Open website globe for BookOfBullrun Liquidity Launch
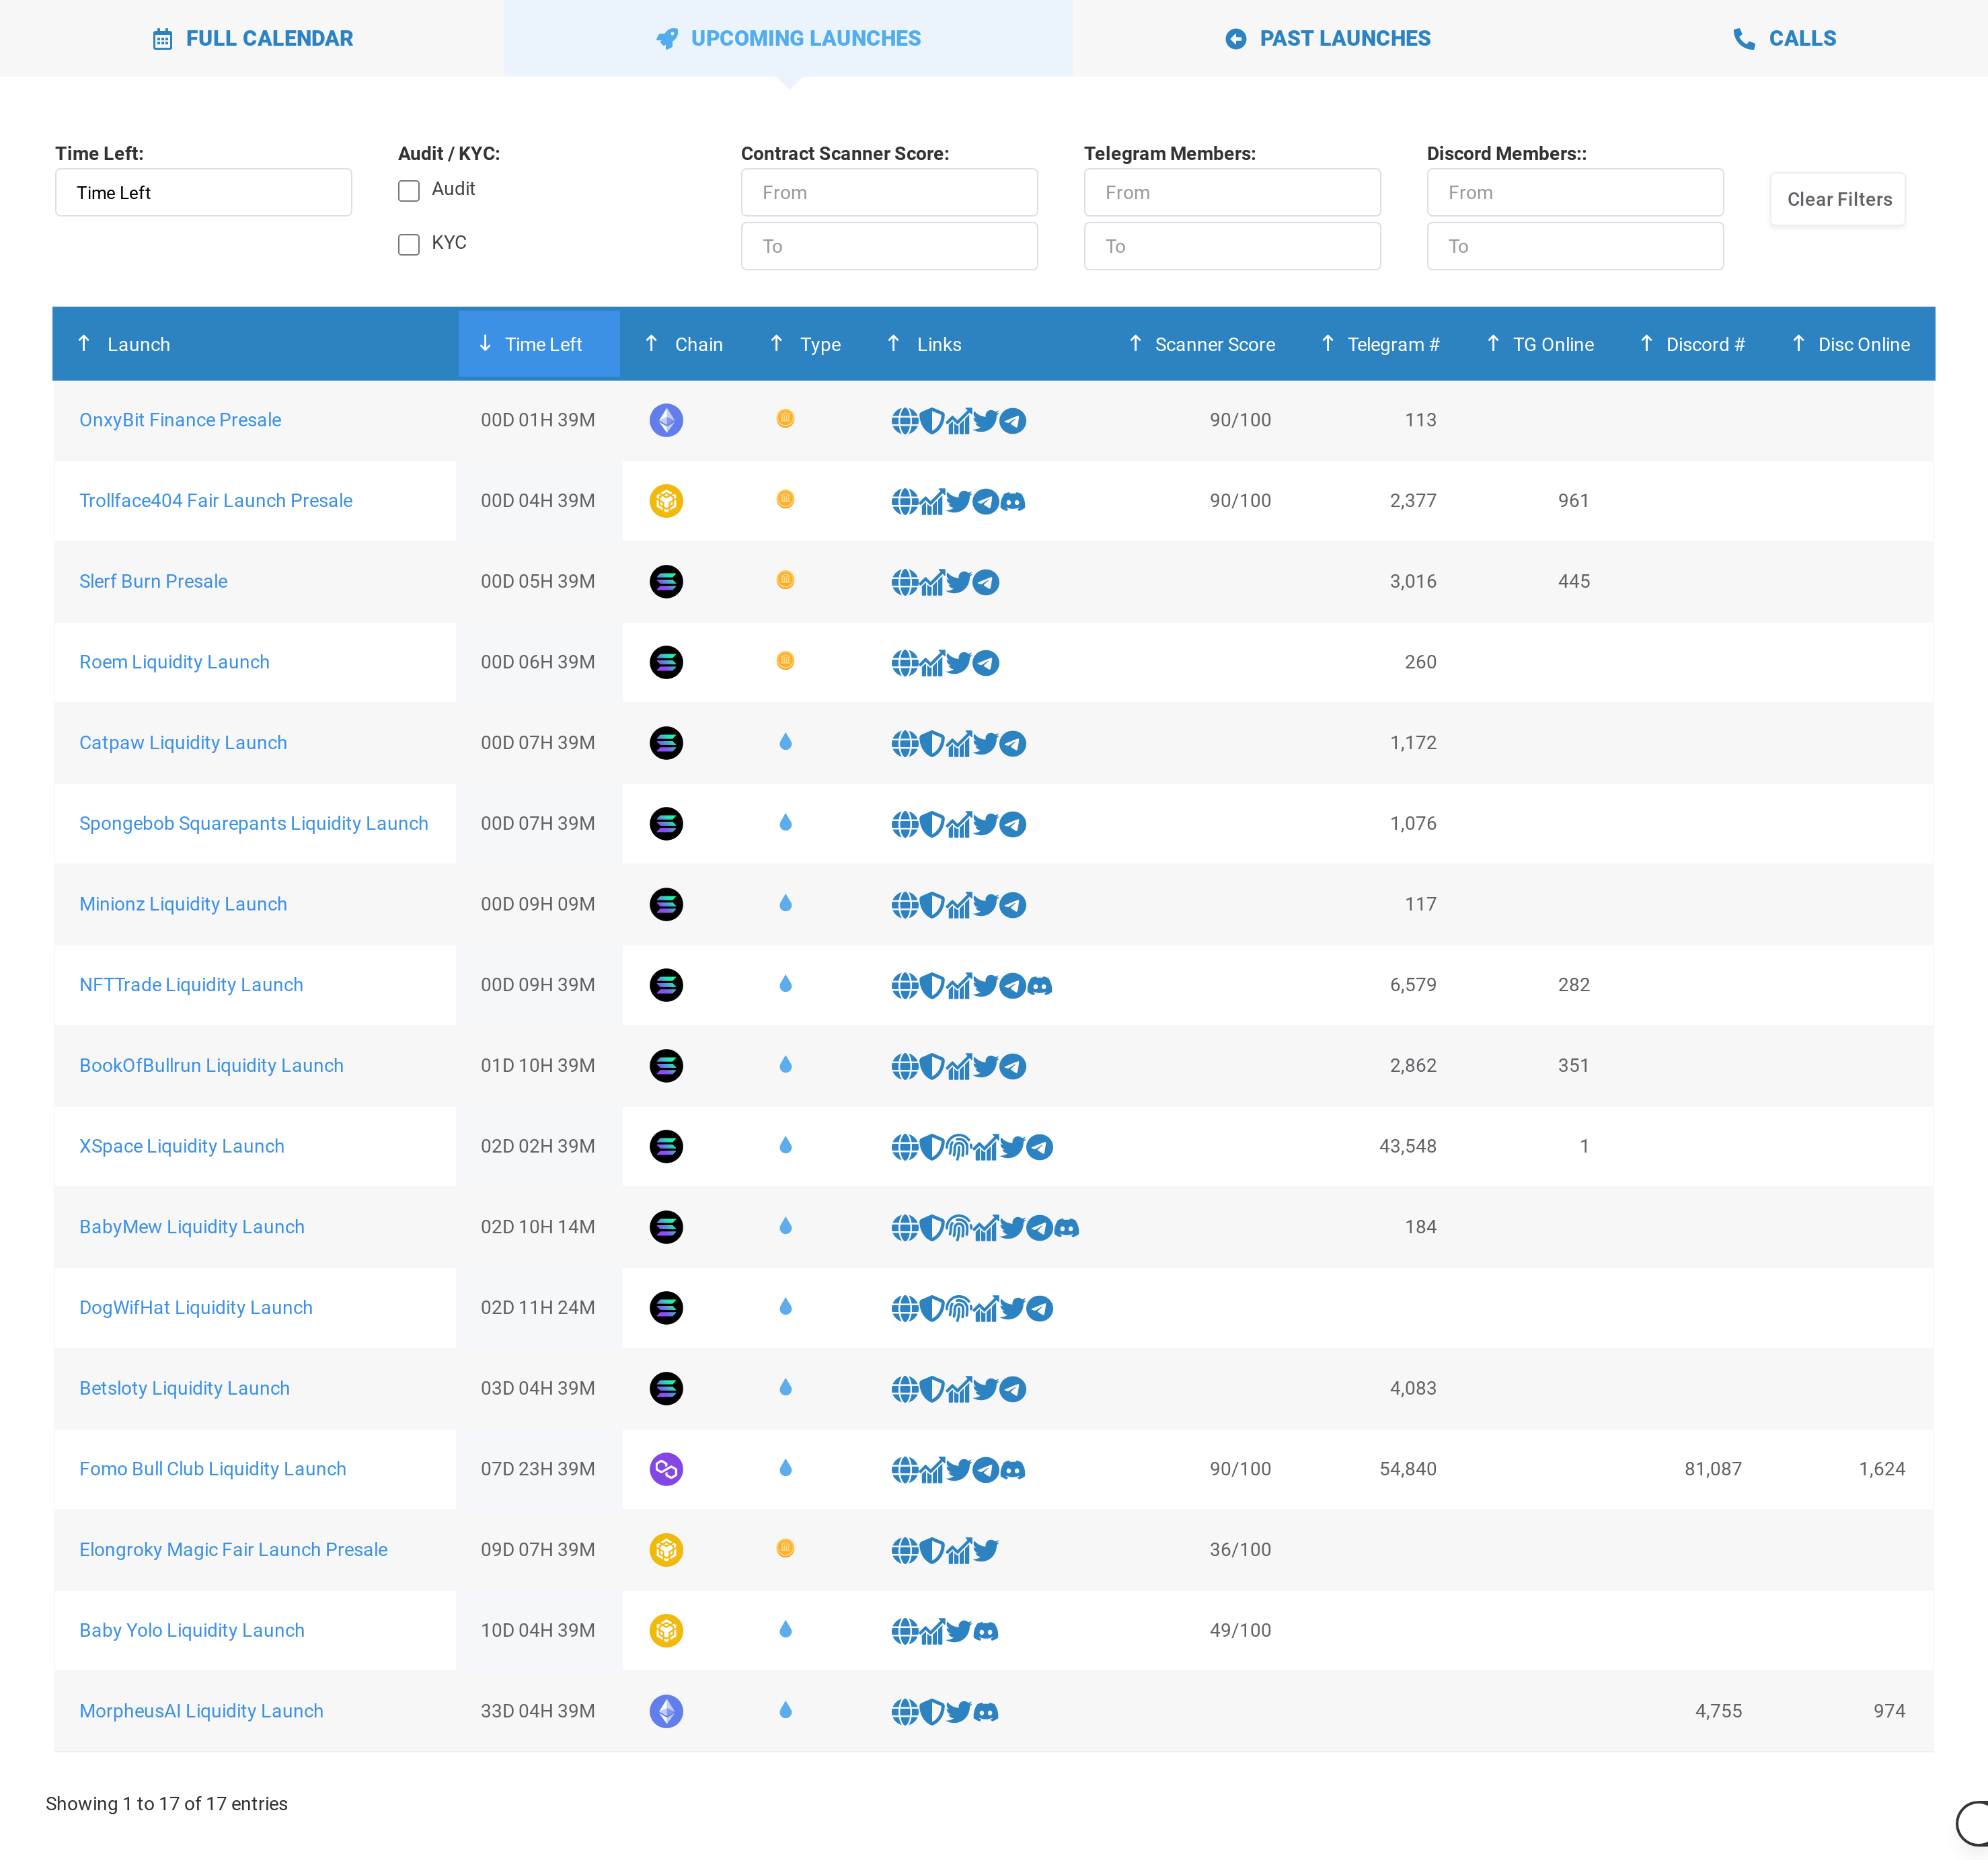 coord(904,1067)
